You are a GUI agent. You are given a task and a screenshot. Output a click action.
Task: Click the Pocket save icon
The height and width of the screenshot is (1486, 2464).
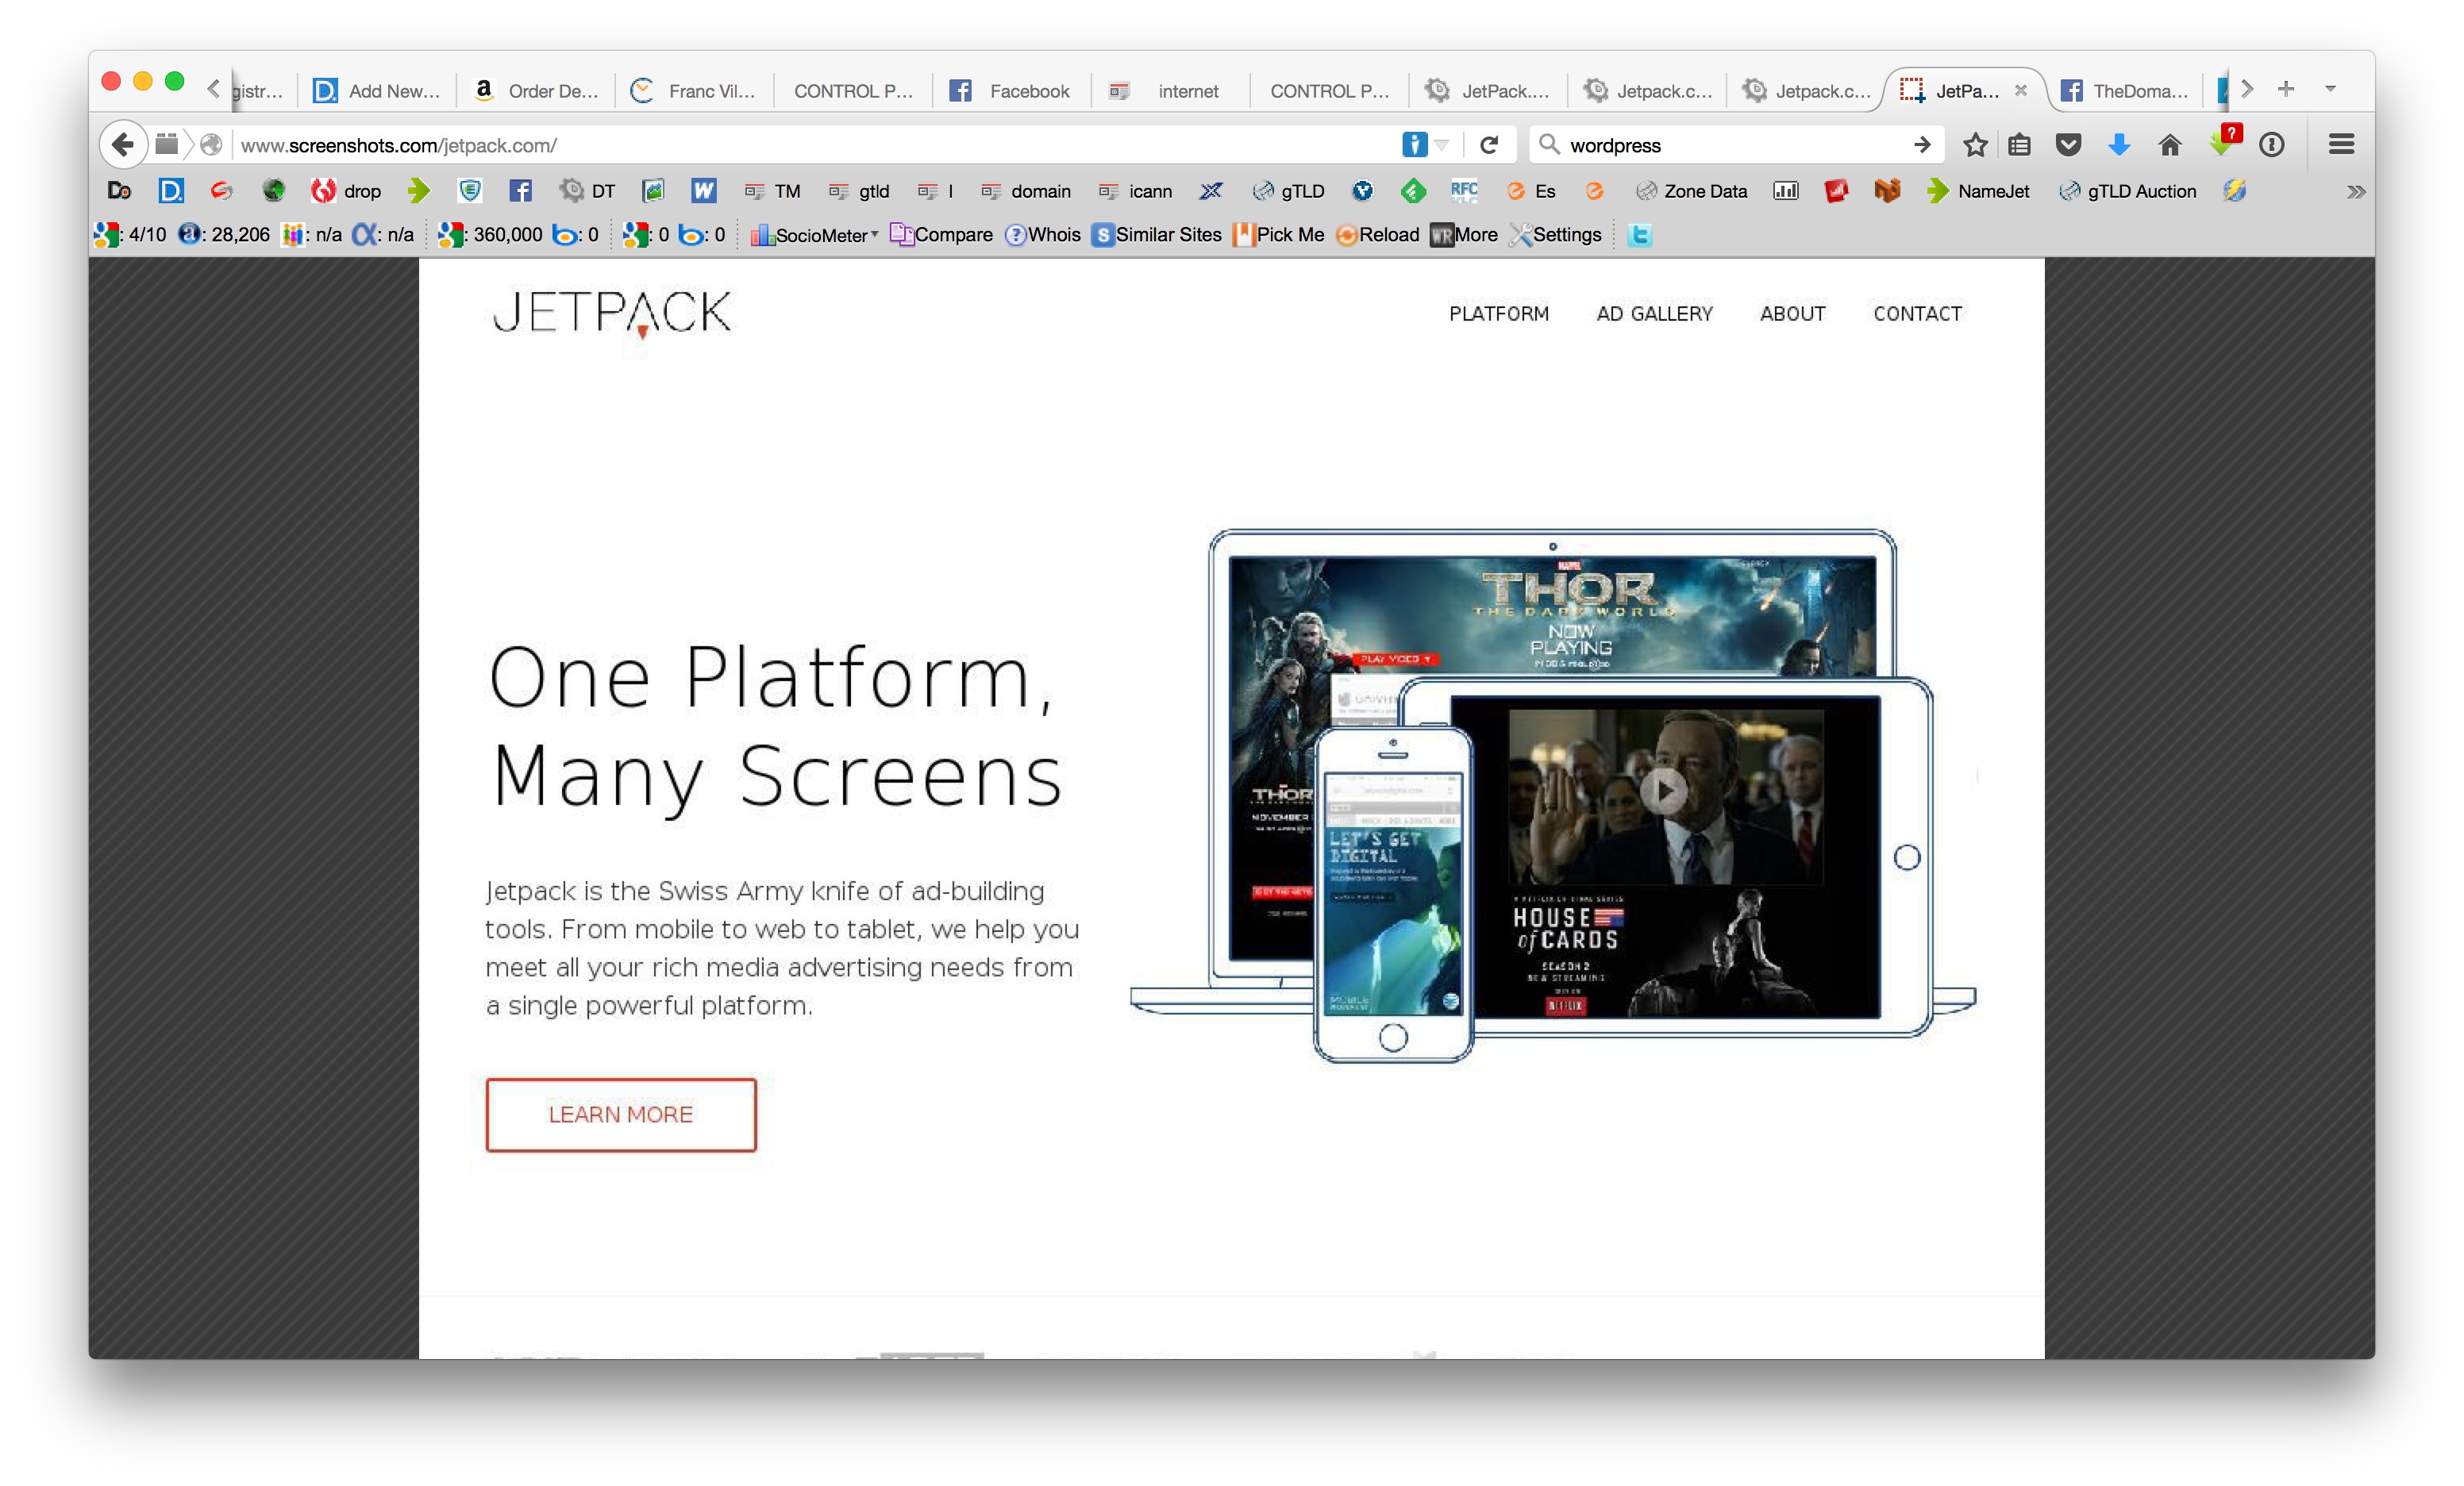click(2068, 145)
